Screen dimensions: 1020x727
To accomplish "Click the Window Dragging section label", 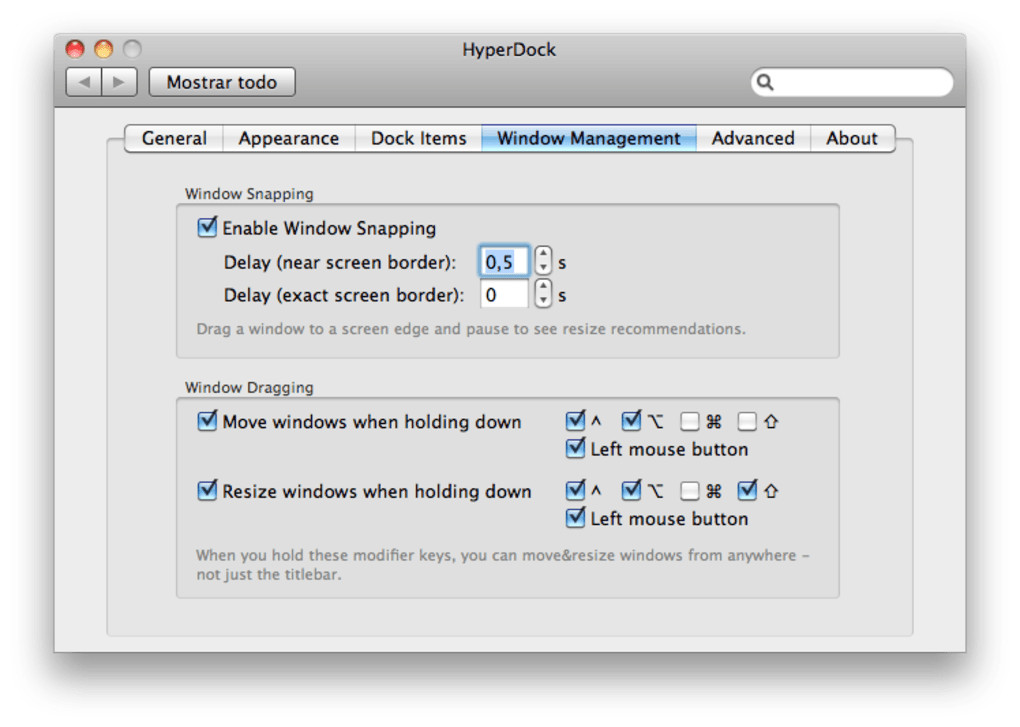I will coord(249,388).
